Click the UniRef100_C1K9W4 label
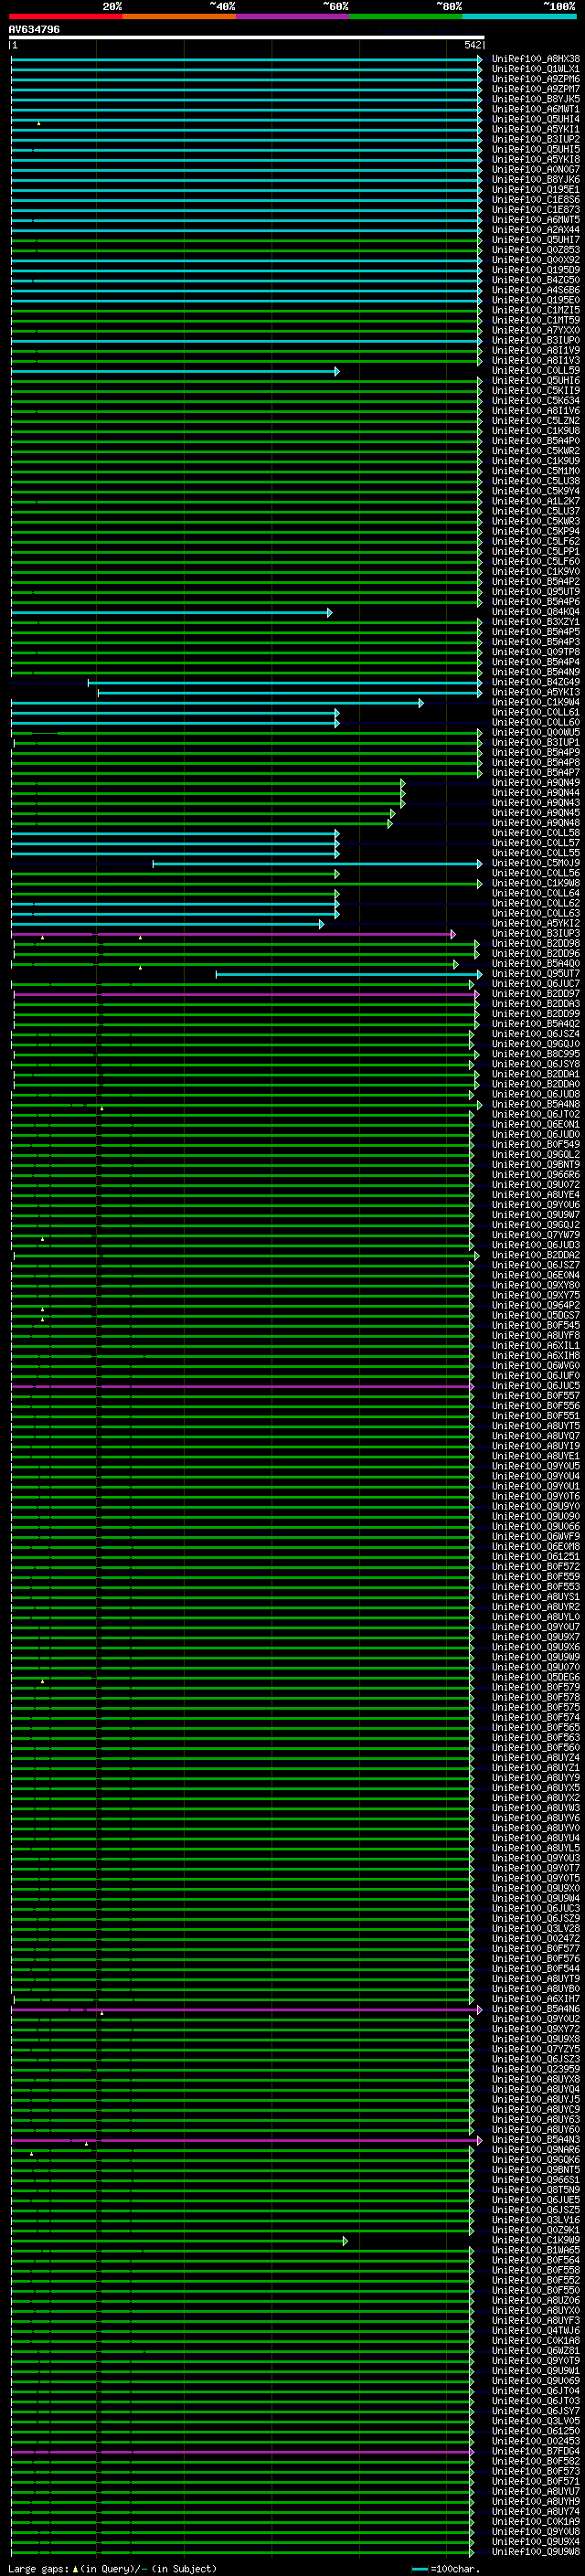Screen dimensions: 585x2576 (x=535, y=702)
